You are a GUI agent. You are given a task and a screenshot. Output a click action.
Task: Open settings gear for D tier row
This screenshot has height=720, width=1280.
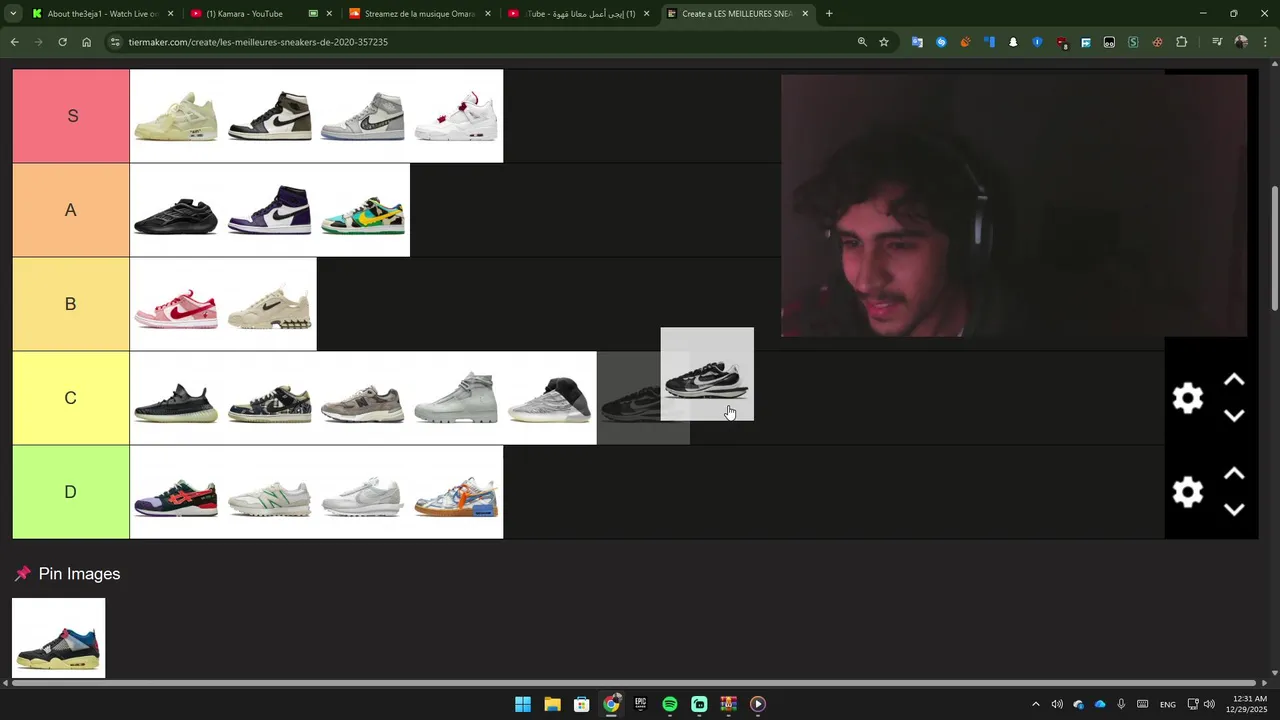(1187, 492)
